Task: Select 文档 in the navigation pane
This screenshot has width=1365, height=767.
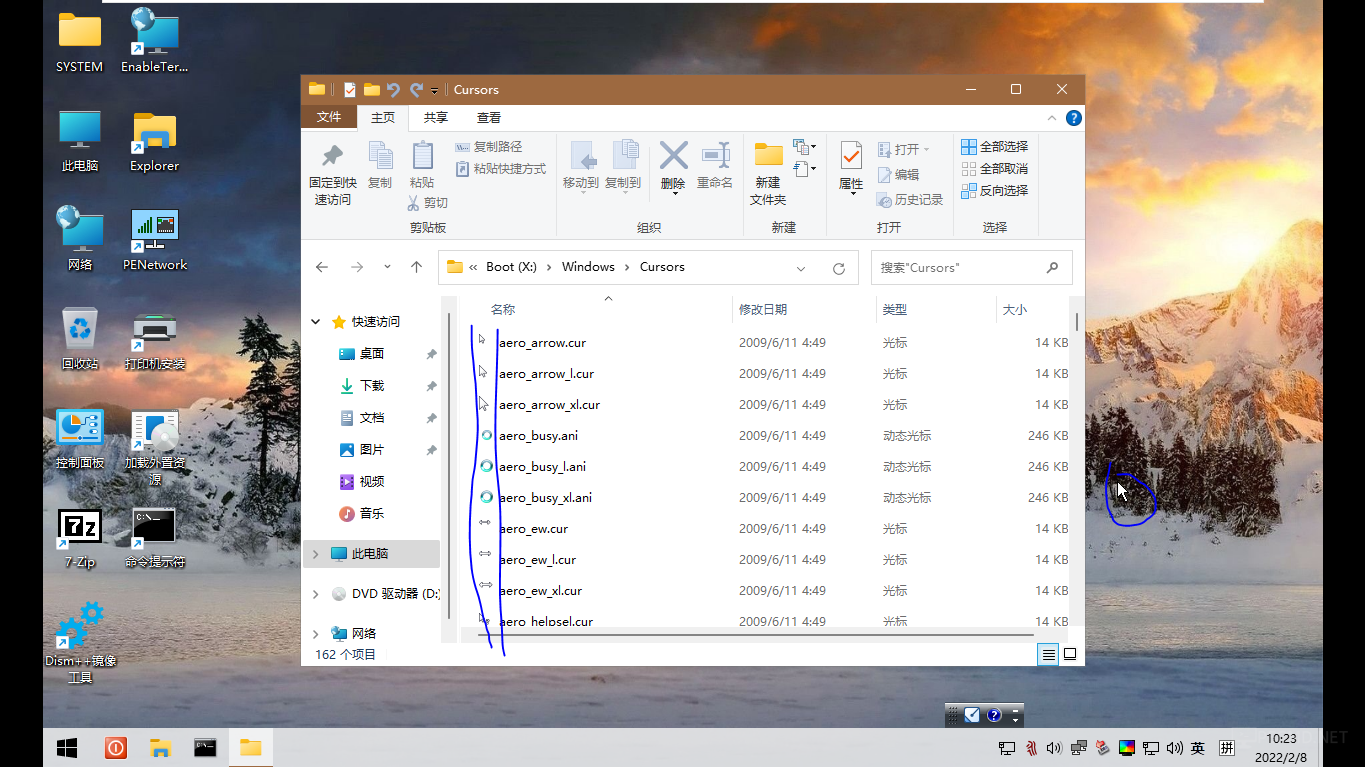Action: [x=372, y=418]
